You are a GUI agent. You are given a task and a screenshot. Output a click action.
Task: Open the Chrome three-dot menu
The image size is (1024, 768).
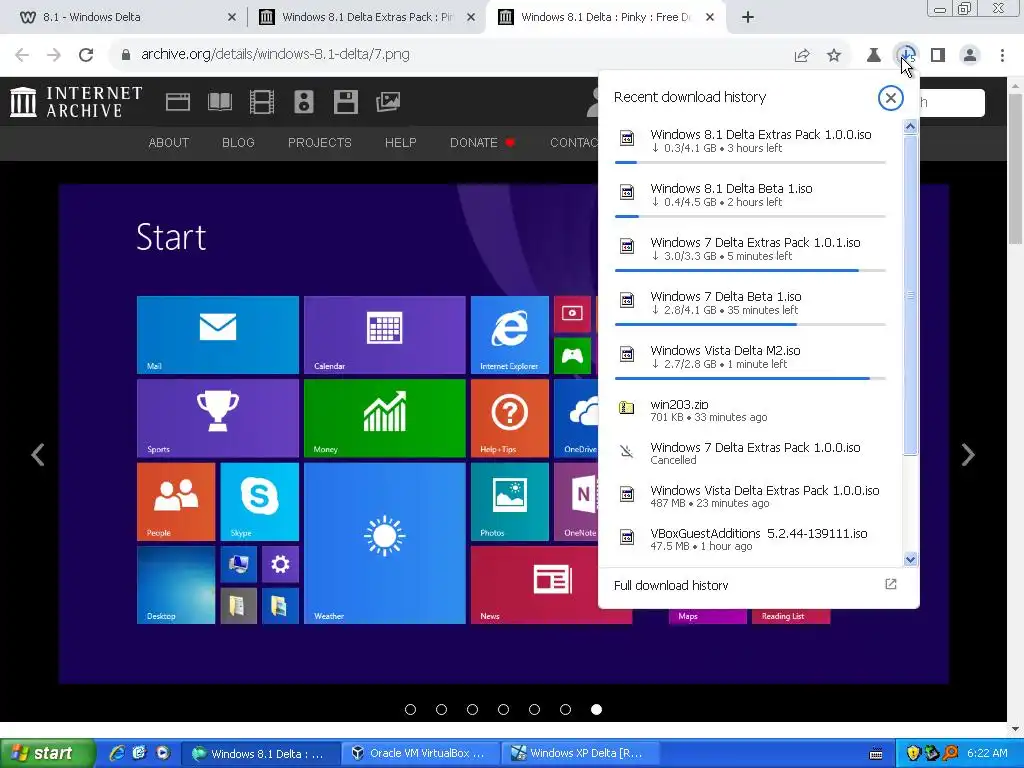click(x=1002, y=56)
